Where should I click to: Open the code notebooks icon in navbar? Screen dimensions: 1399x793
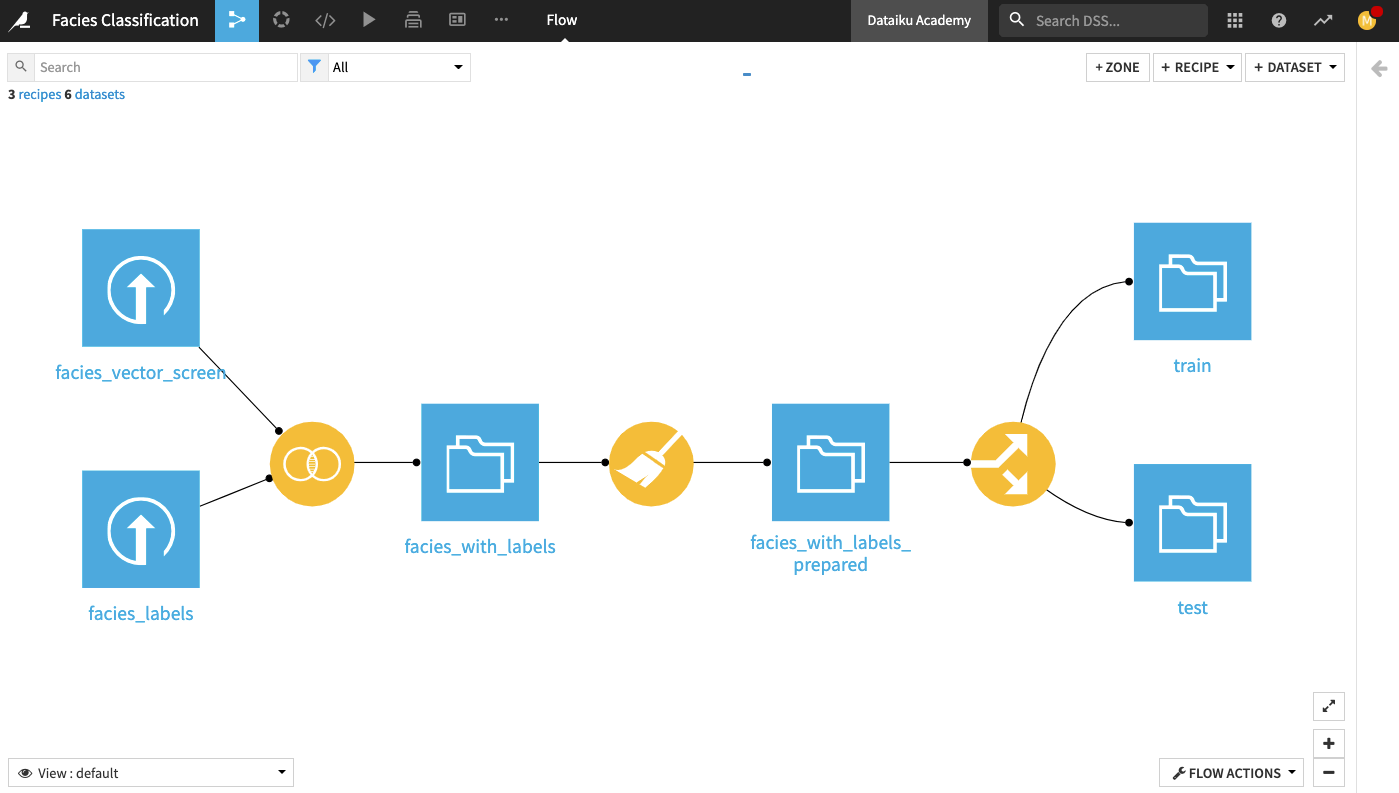[325, 20]
